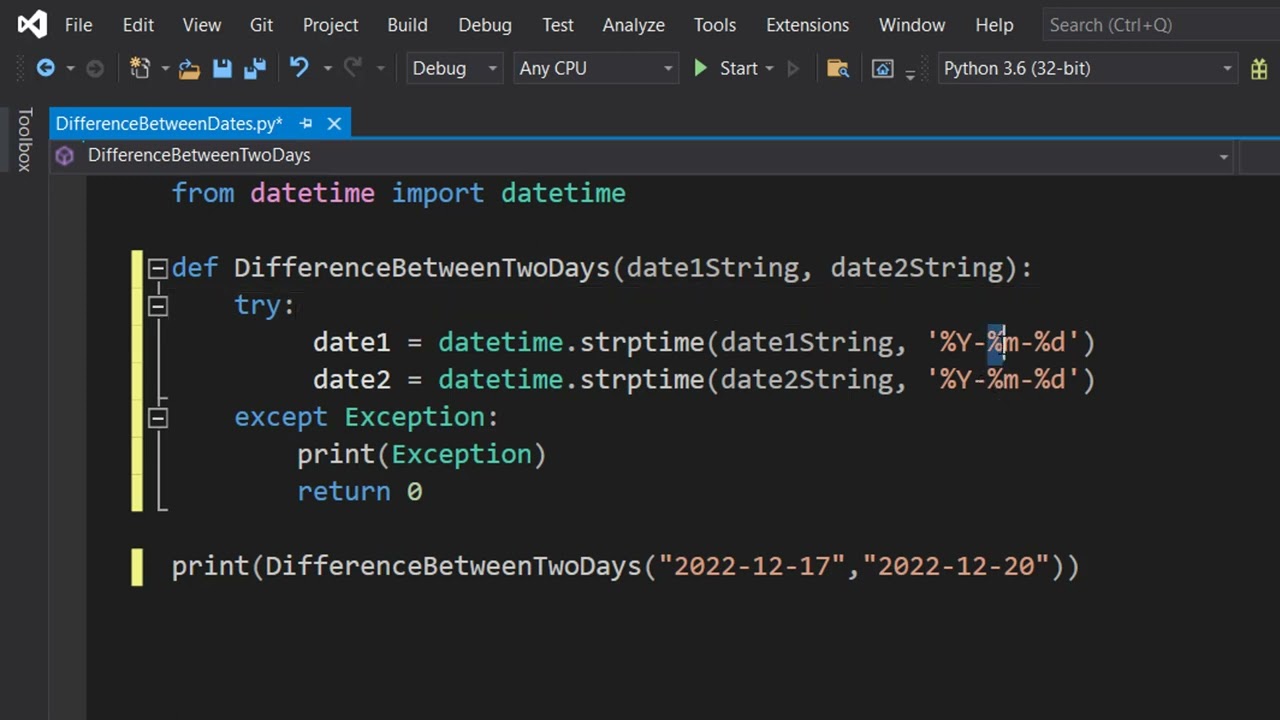The width and height of the screenshot is (1280, 720).
Task: Close the DifferenceBetweenDates.py tab
Action: coord(334,123)
